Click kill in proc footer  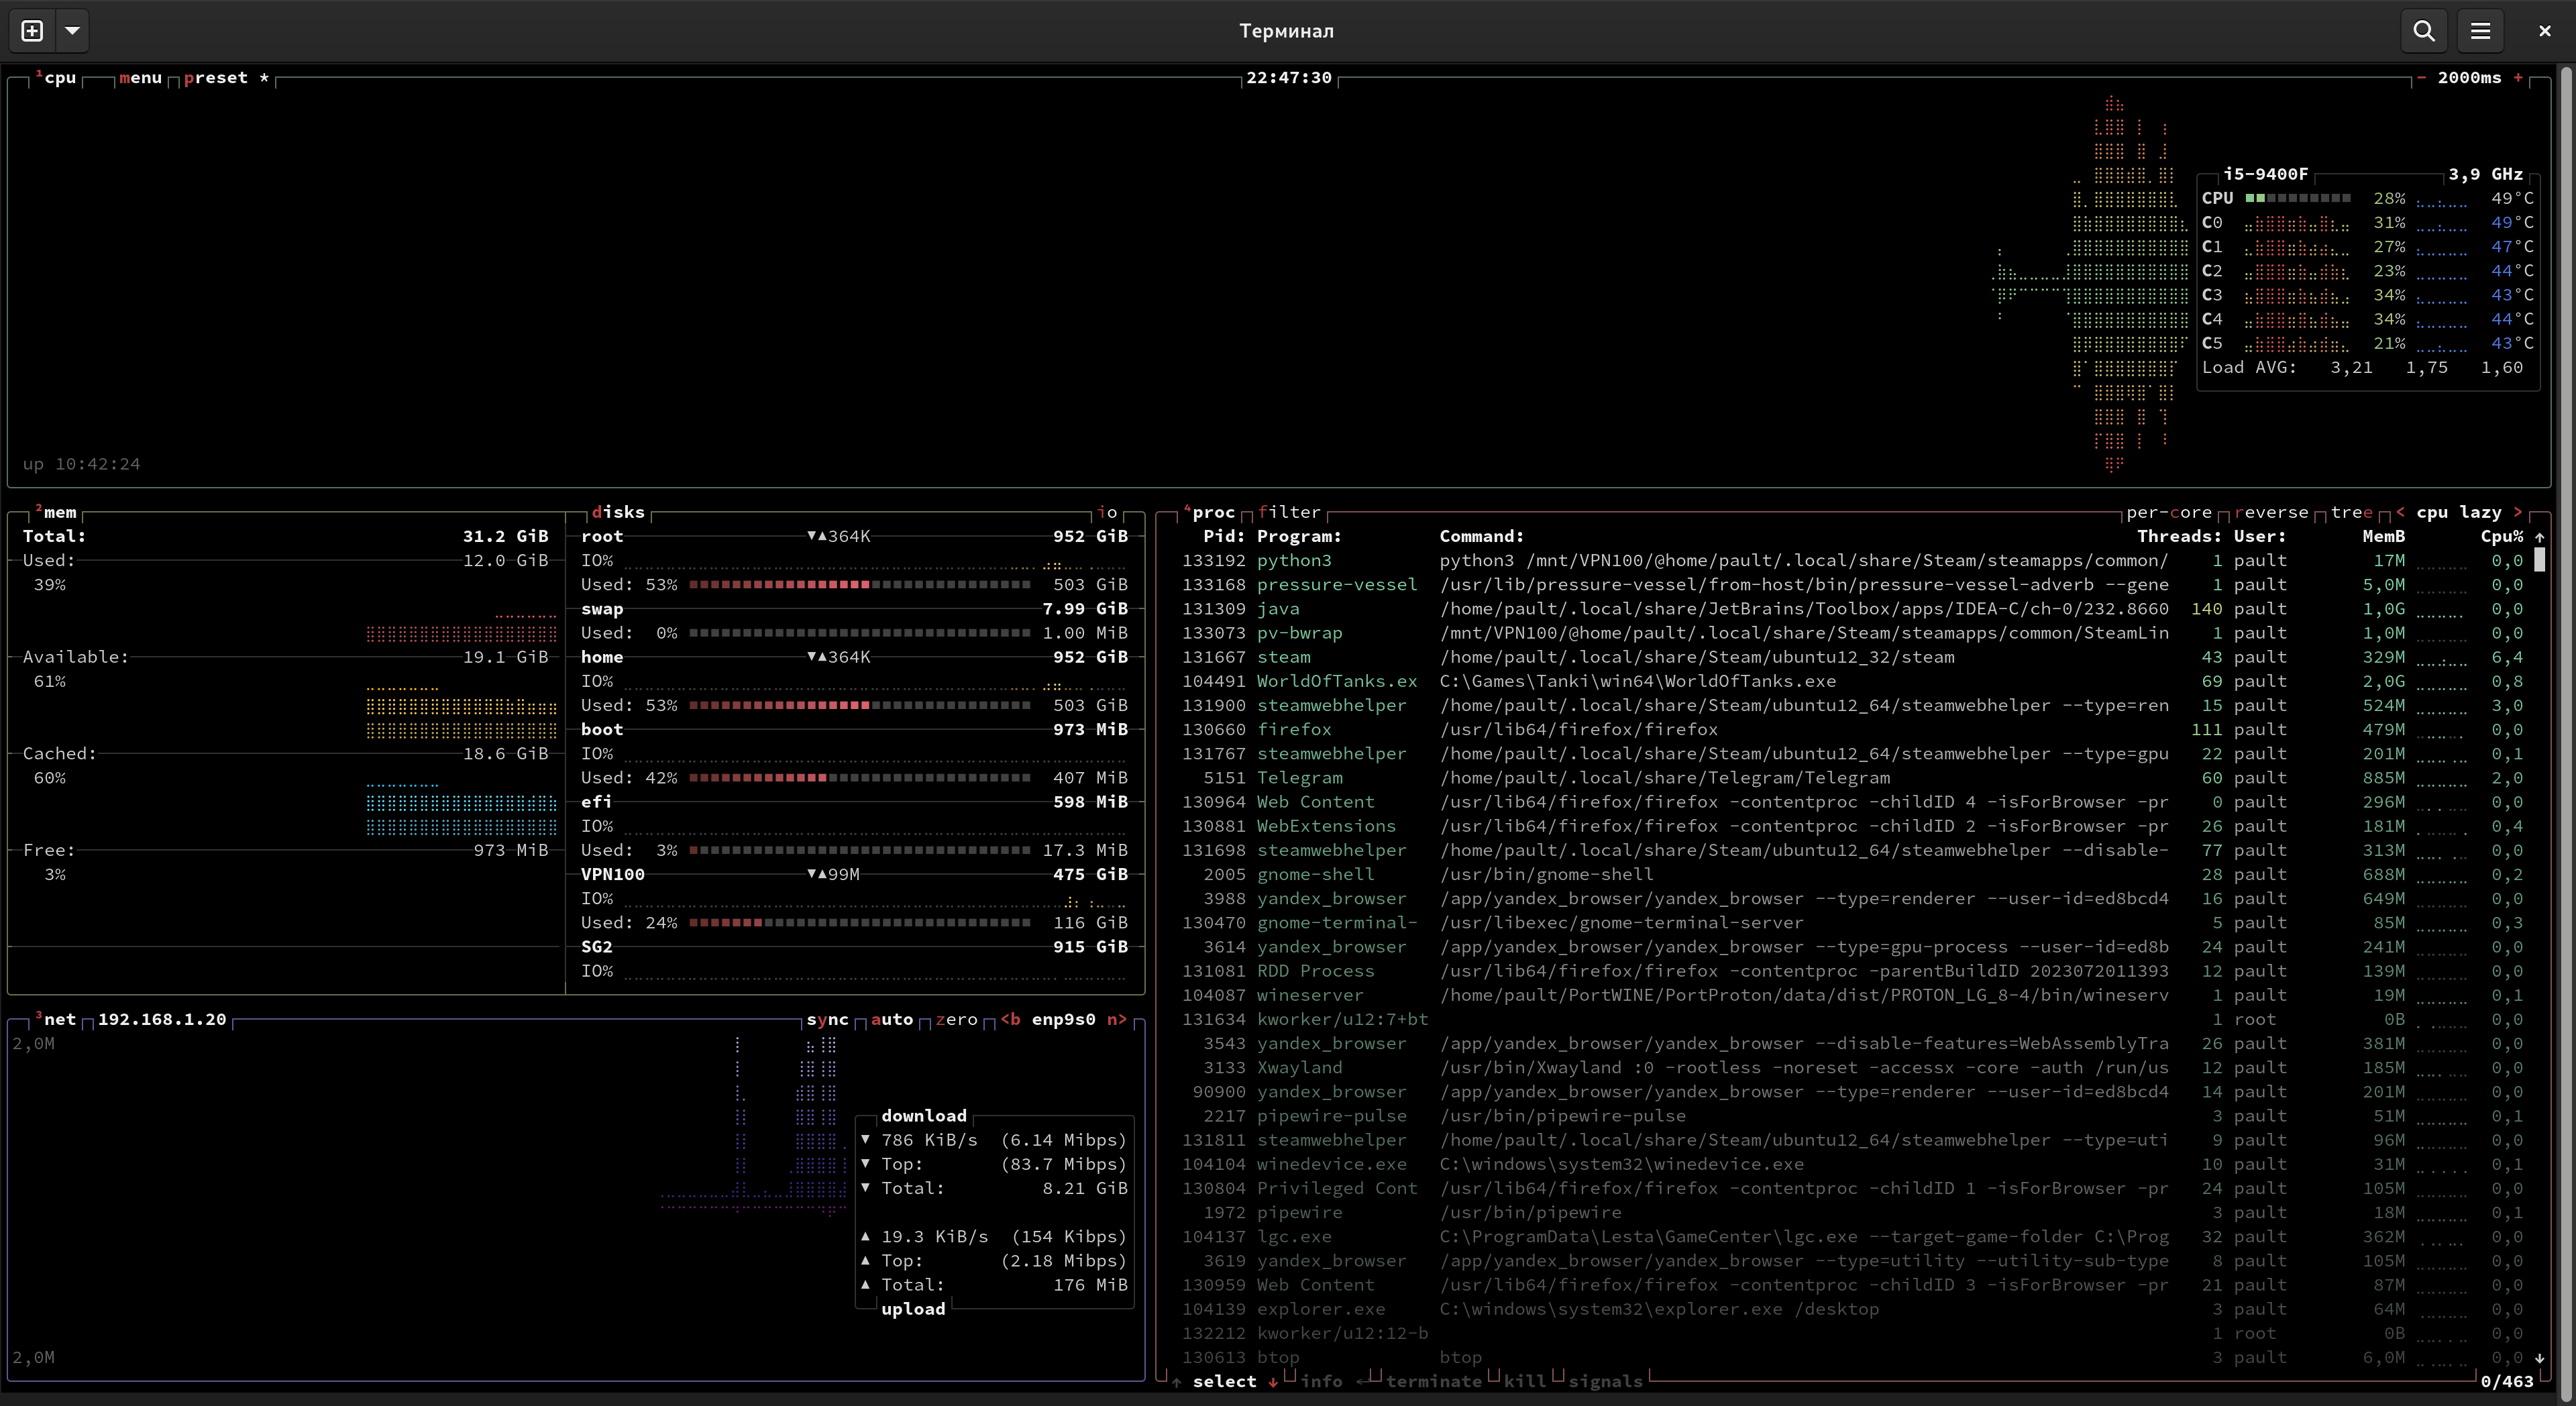pyautogui.click(x=1525, y=1382)
